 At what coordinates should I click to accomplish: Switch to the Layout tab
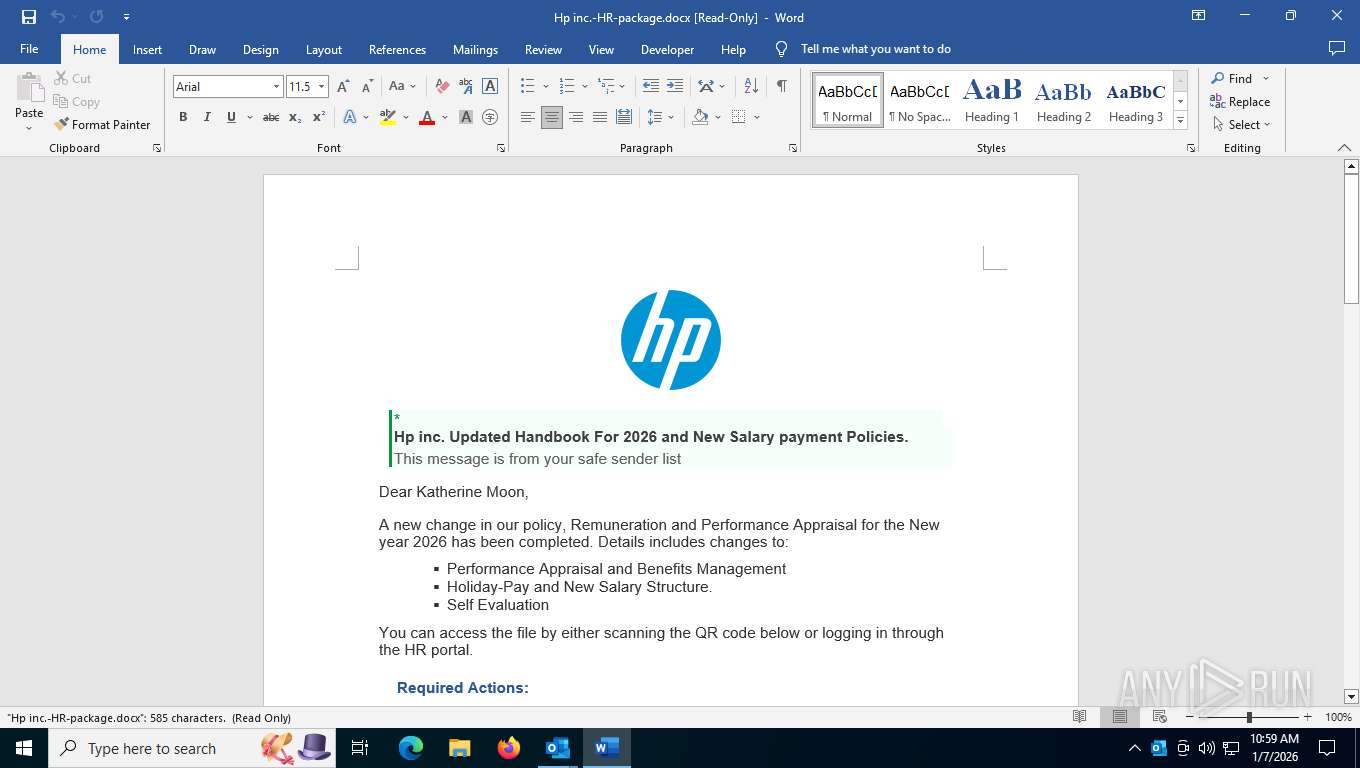pyautogui.click(x=323, y=50)
